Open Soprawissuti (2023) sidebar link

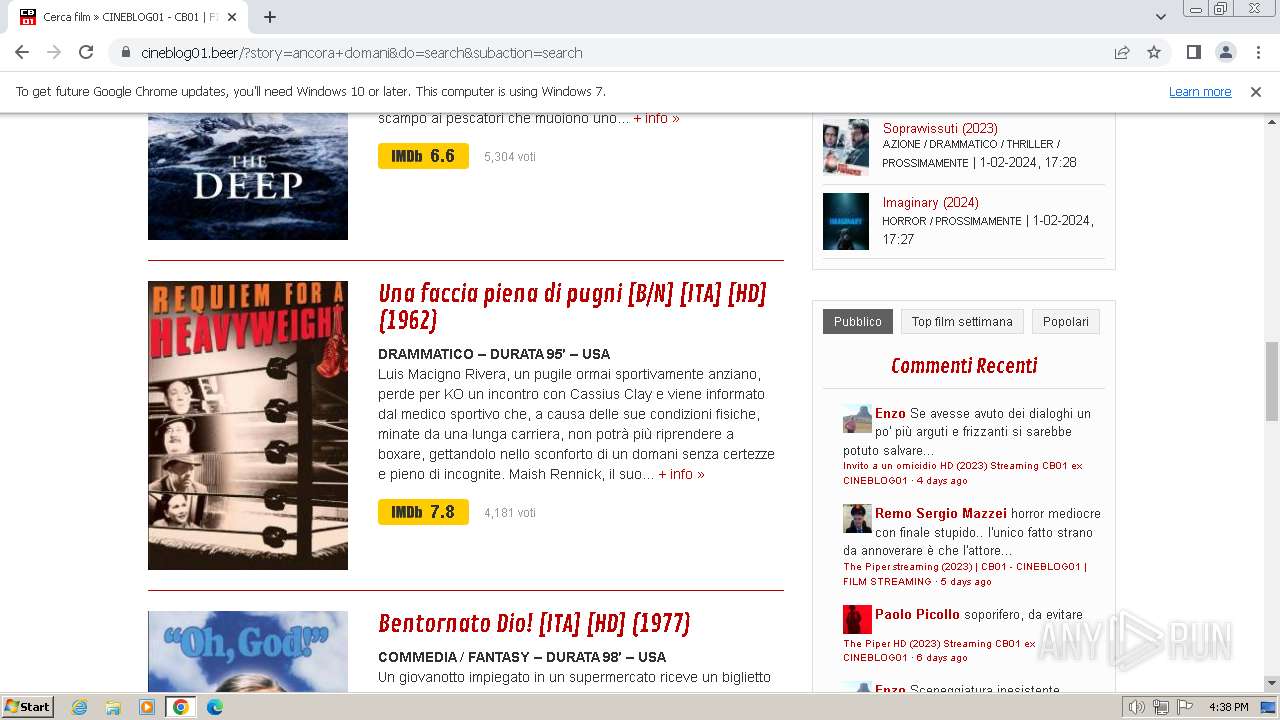pyautogui.click(x=940, y=128)
